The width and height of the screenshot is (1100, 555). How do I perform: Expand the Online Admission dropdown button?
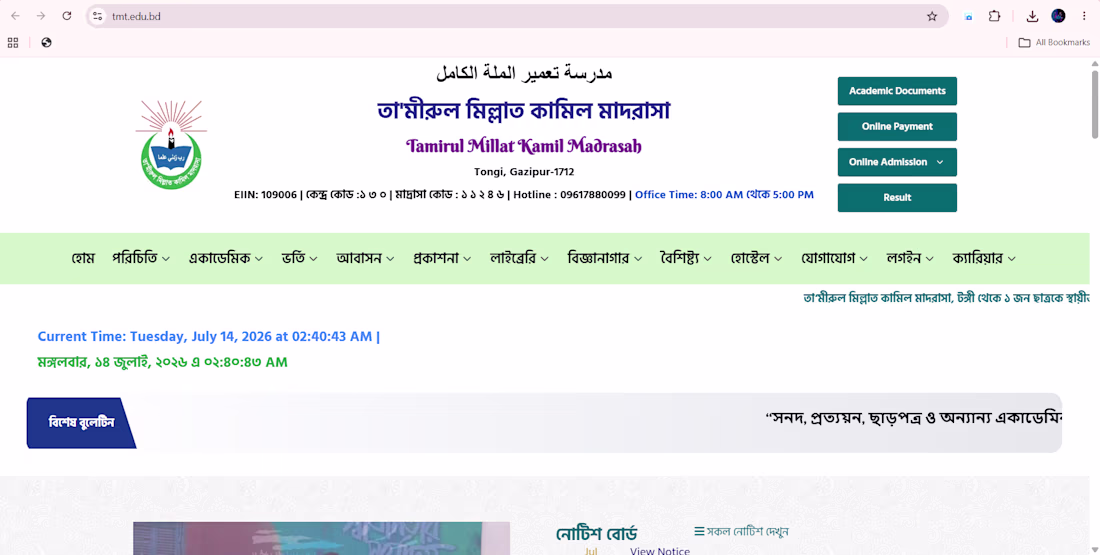(x=897, y=162)
